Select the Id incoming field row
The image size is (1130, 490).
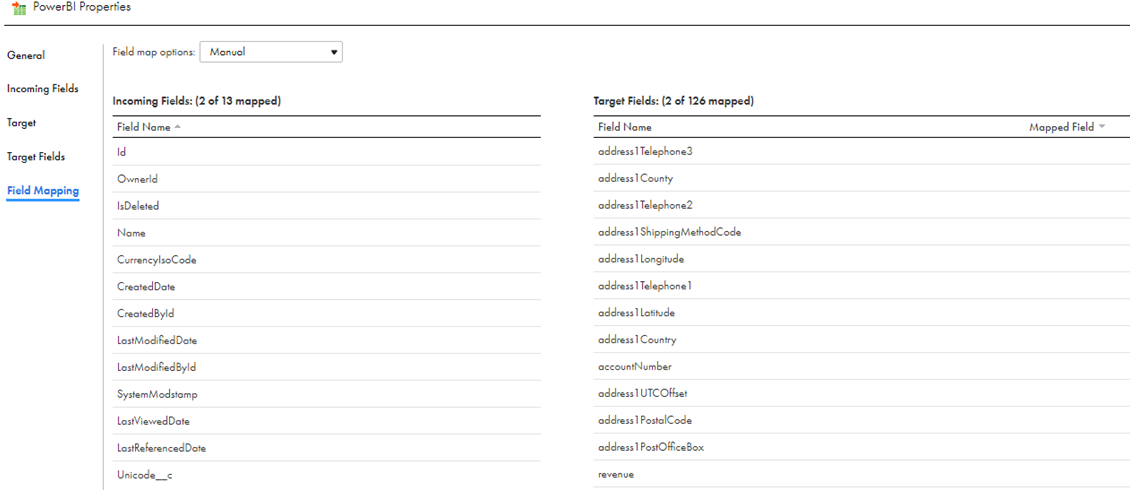326,152
